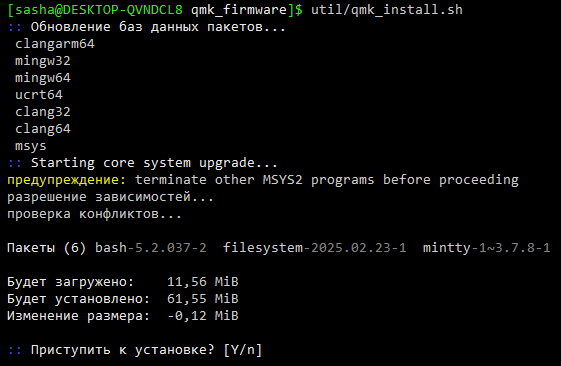Click the filesystem-2025.02.23-1 package name
Viewport: 561px width, 366px height.
coord(314,248)
